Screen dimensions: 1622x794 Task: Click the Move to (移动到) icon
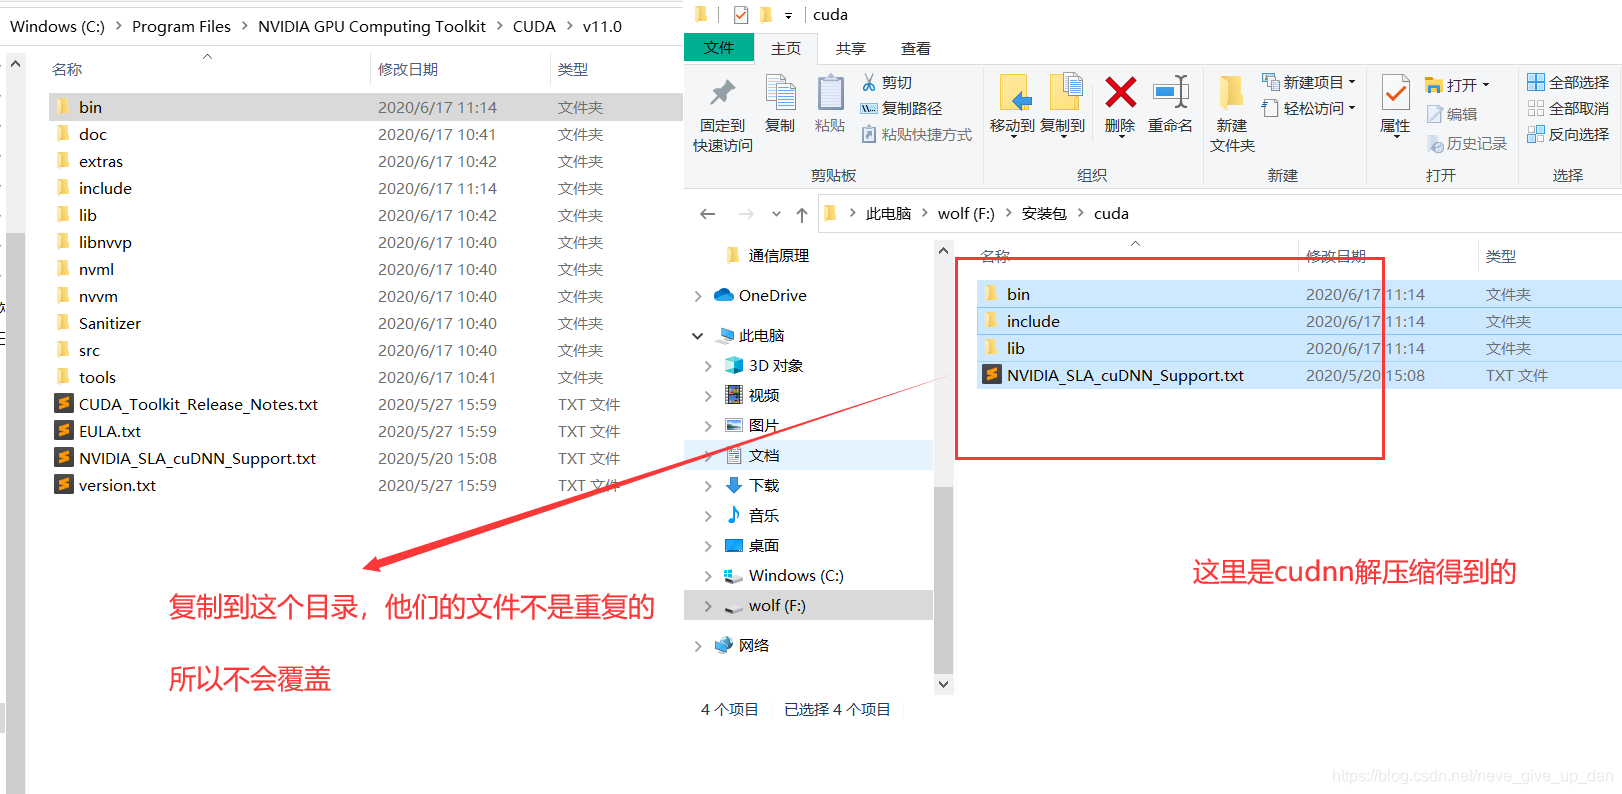(1014, 92)
